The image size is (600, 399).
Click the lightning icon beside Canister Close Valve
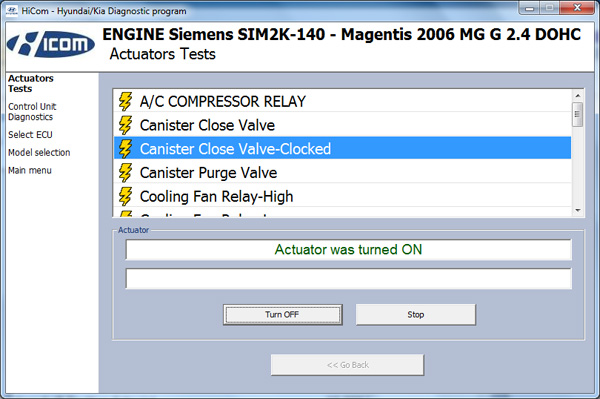coord(125,125)
